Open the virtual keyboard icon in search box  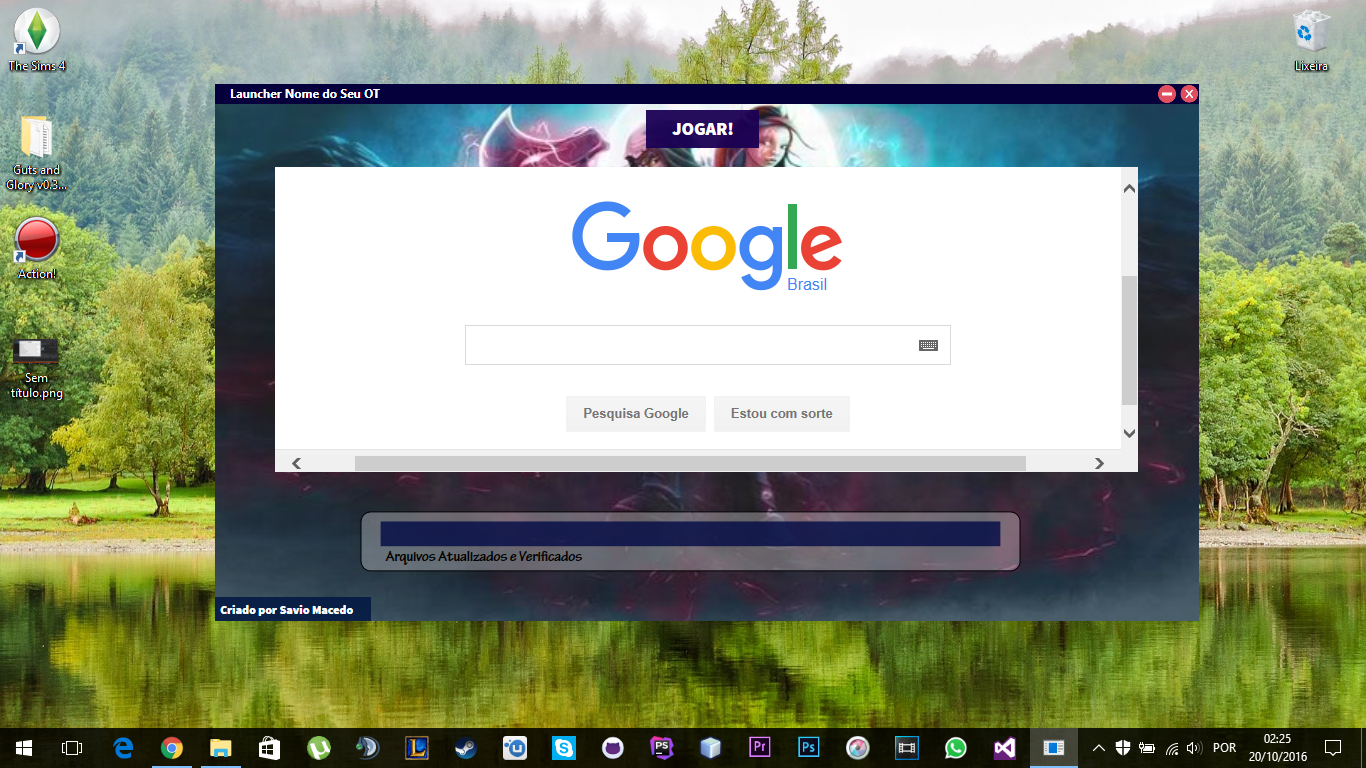pyautogui.click(x=928, y=345)
